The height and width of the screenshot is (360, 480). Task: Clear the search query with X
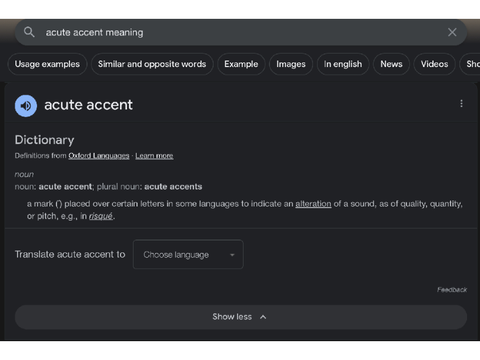pos(452,32)
